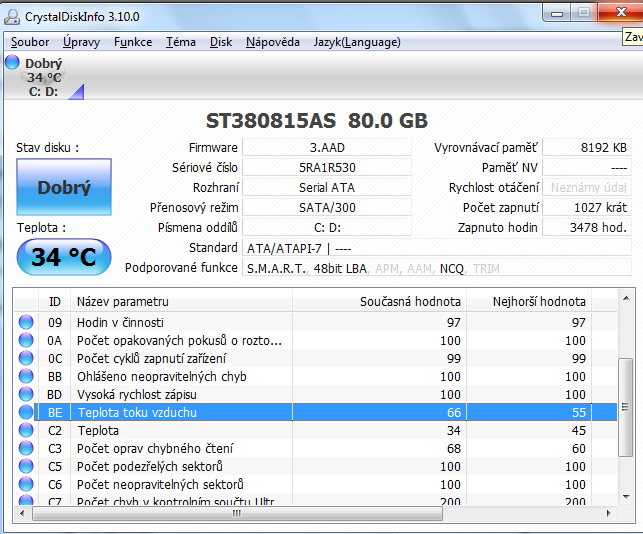Screen dimensions: 643x534
Task: Click status orb beside attribute BB
Action: (26, 377)
